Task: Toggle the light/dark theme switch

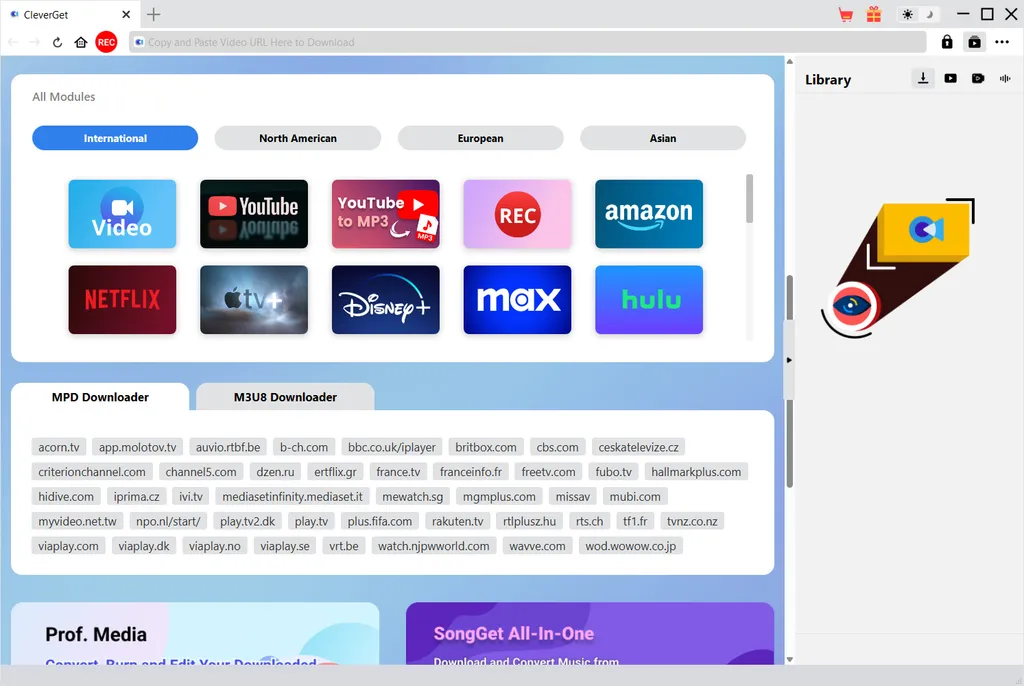Action: tap(918, 14)
